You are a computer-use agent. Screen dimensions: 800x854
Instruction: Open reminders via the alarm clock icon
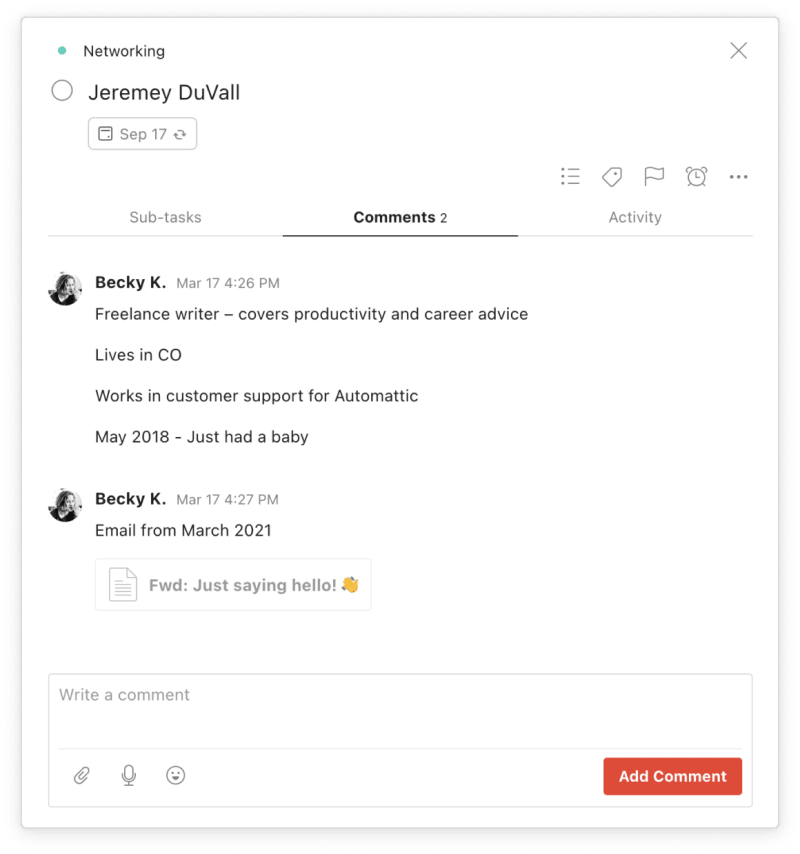(x=696, y=176)
